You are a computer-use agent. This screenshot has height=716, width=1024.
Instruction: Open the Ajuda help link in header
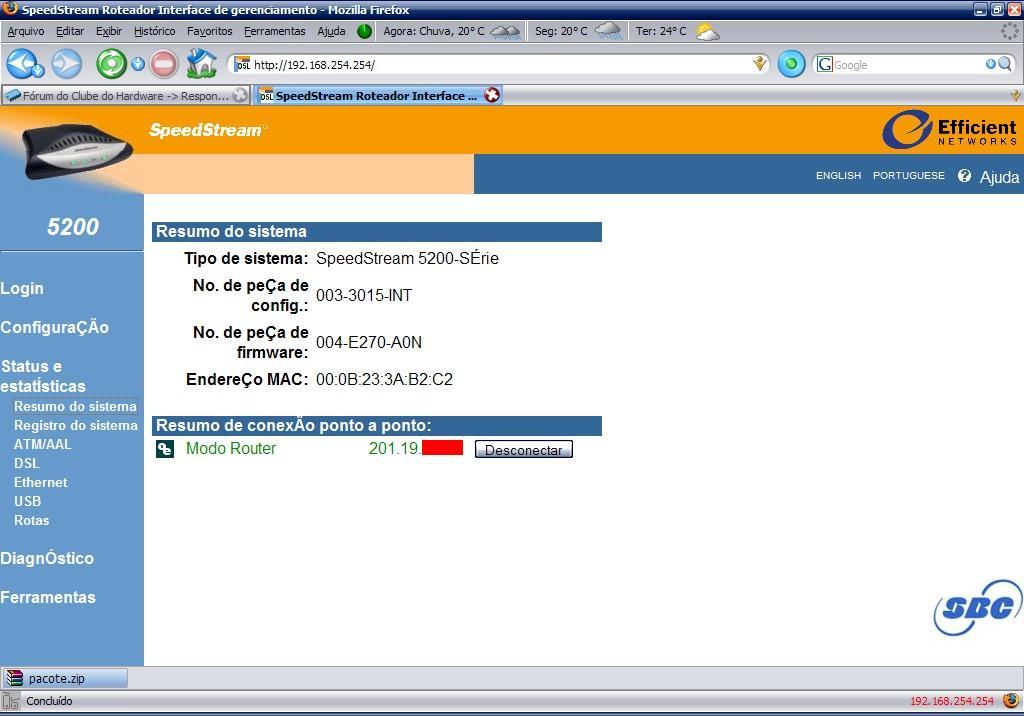click(x=999, y=177)
